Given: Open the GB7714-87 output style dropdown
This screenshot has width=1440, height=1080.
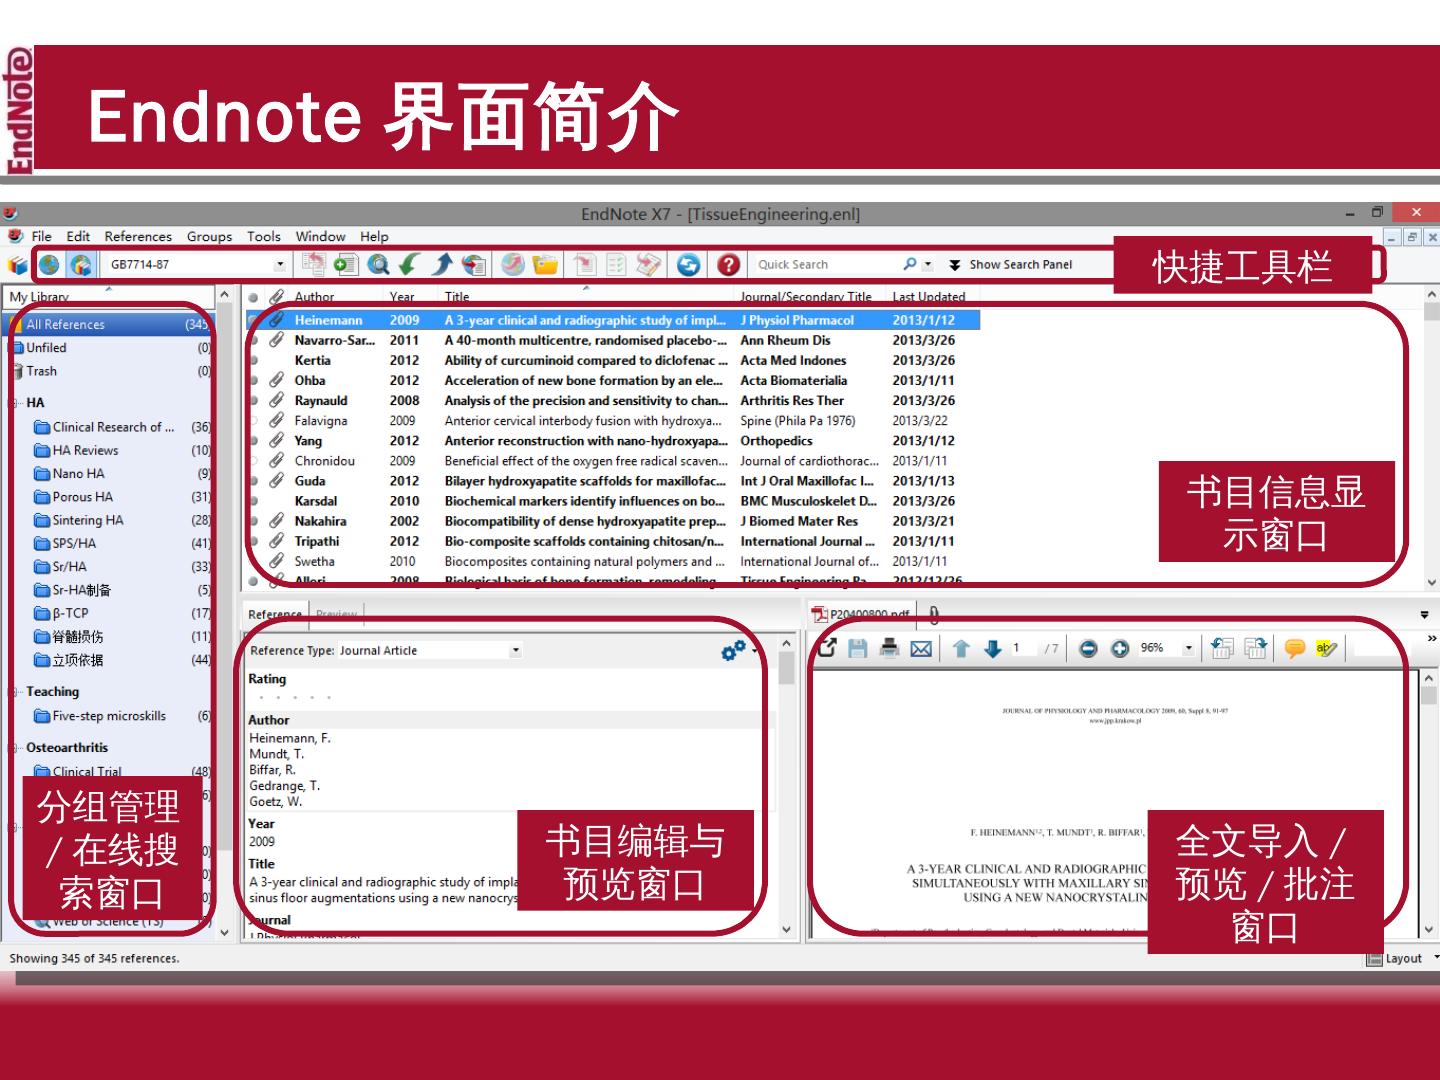Looking at the screenshot, I should coord(280,265).
